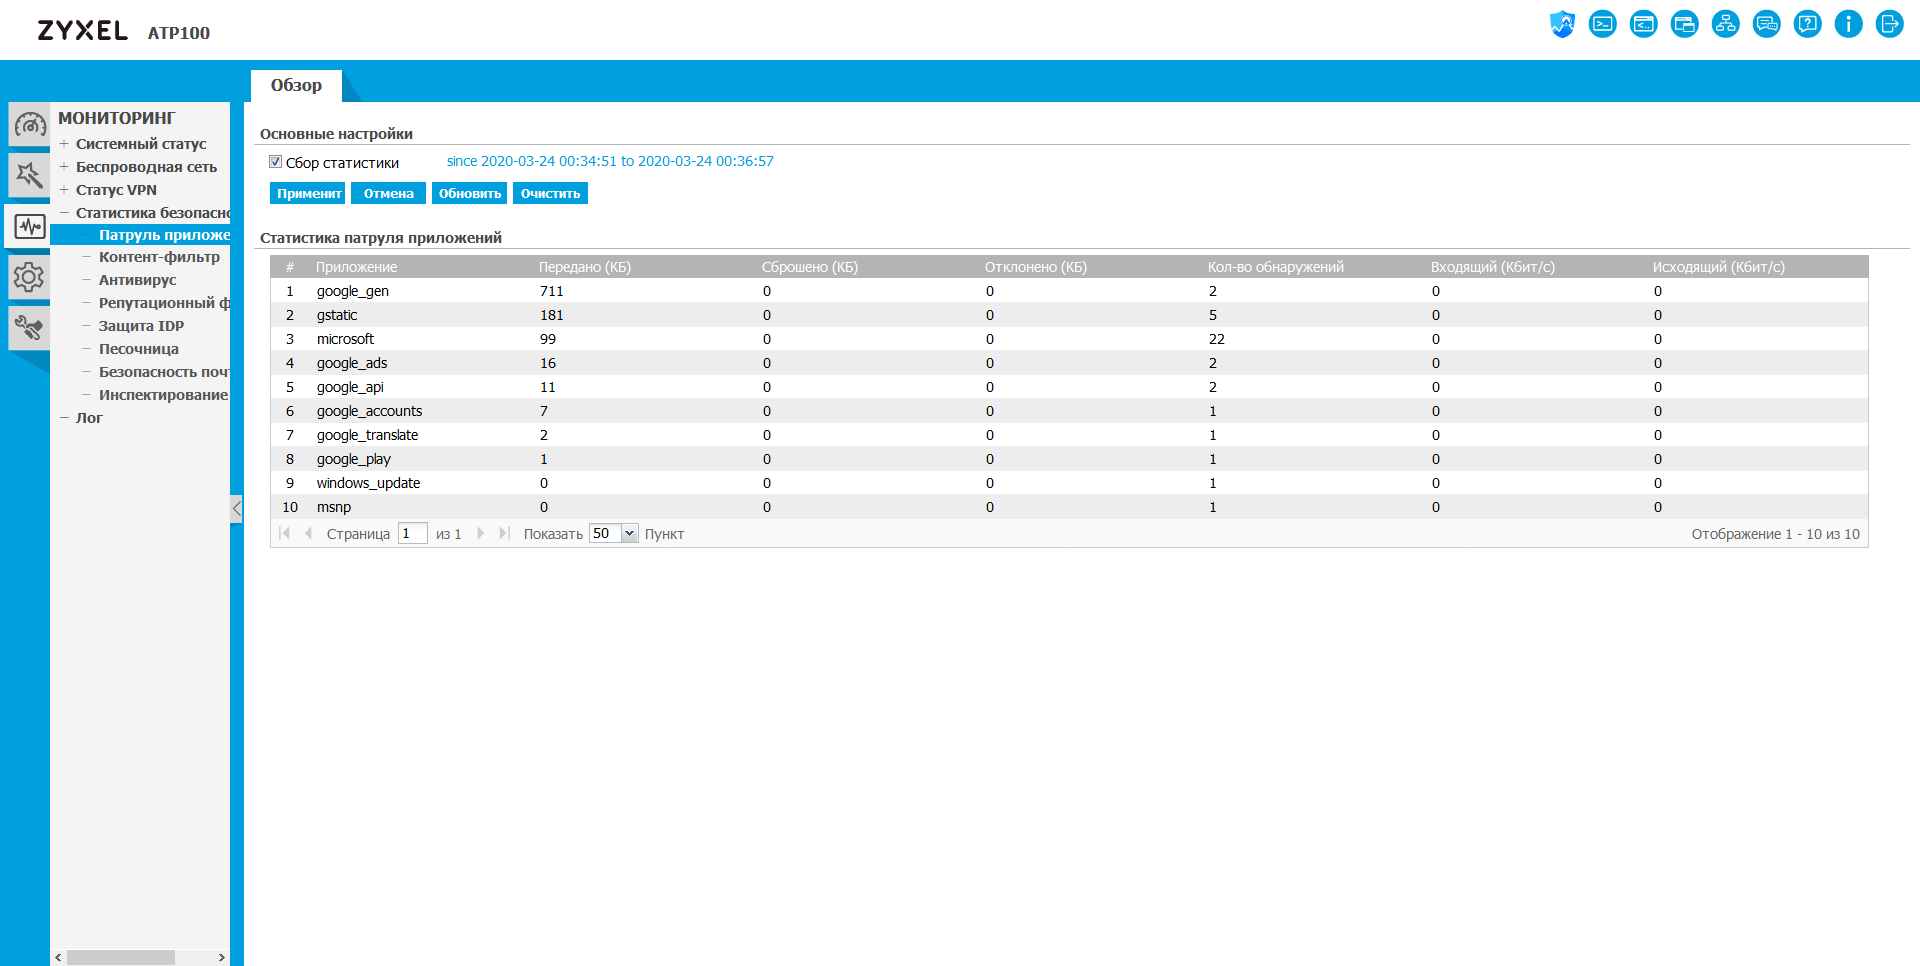Select the Обзор tab
This screenshot has width=1920, height=966.
click(x=296, y=85)
